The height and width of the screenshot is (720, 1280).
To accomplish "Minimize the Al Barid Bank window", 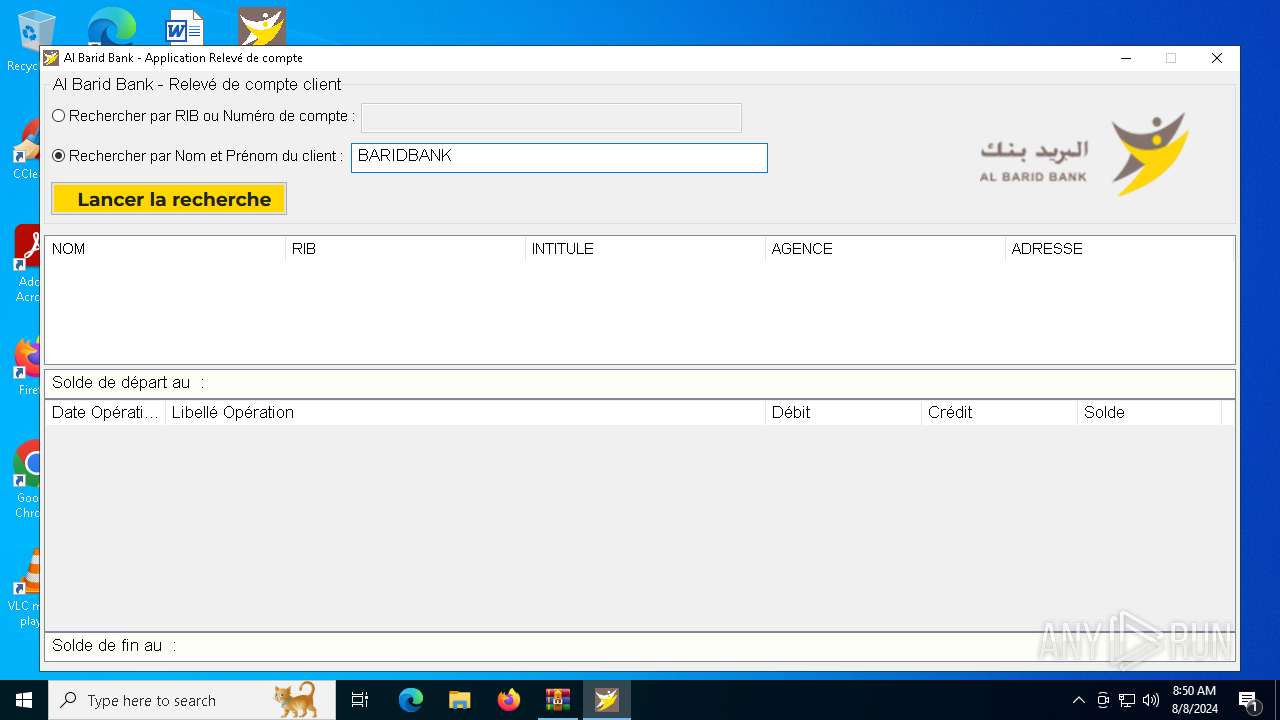I will pos(1126,58).
